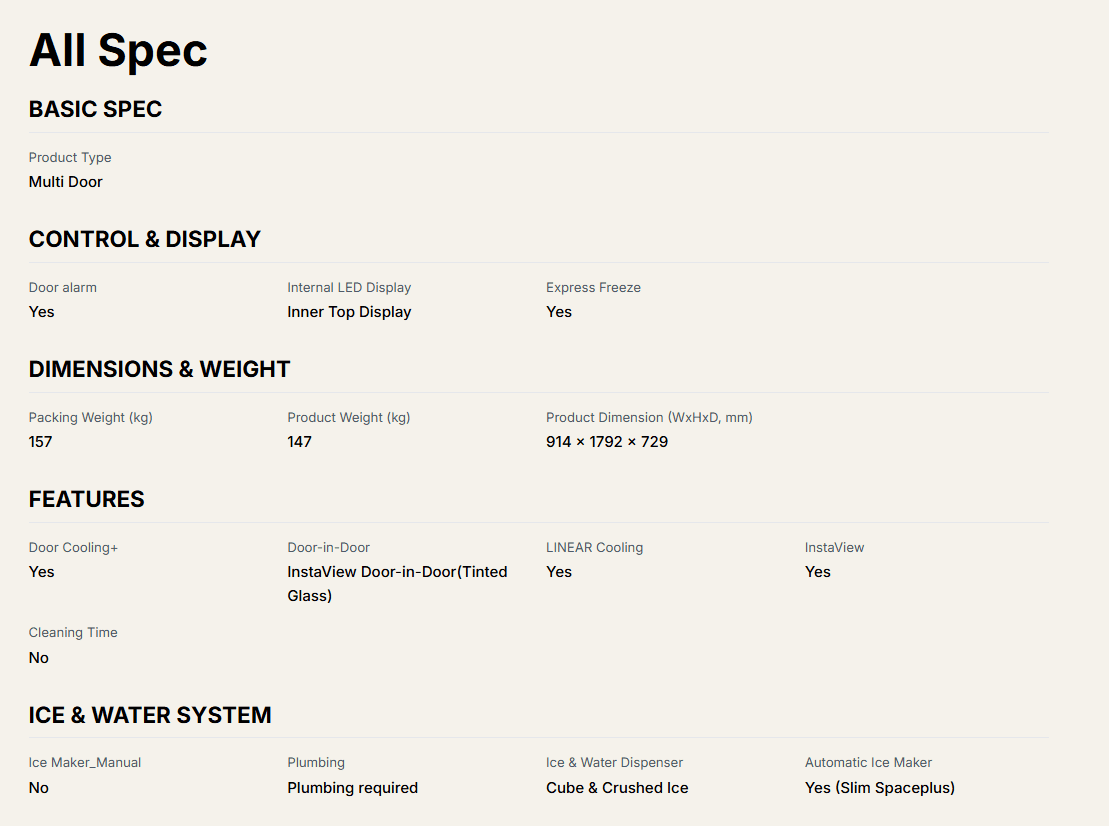Click the FEATURES section heading
1109x826 pixels.
86,499
